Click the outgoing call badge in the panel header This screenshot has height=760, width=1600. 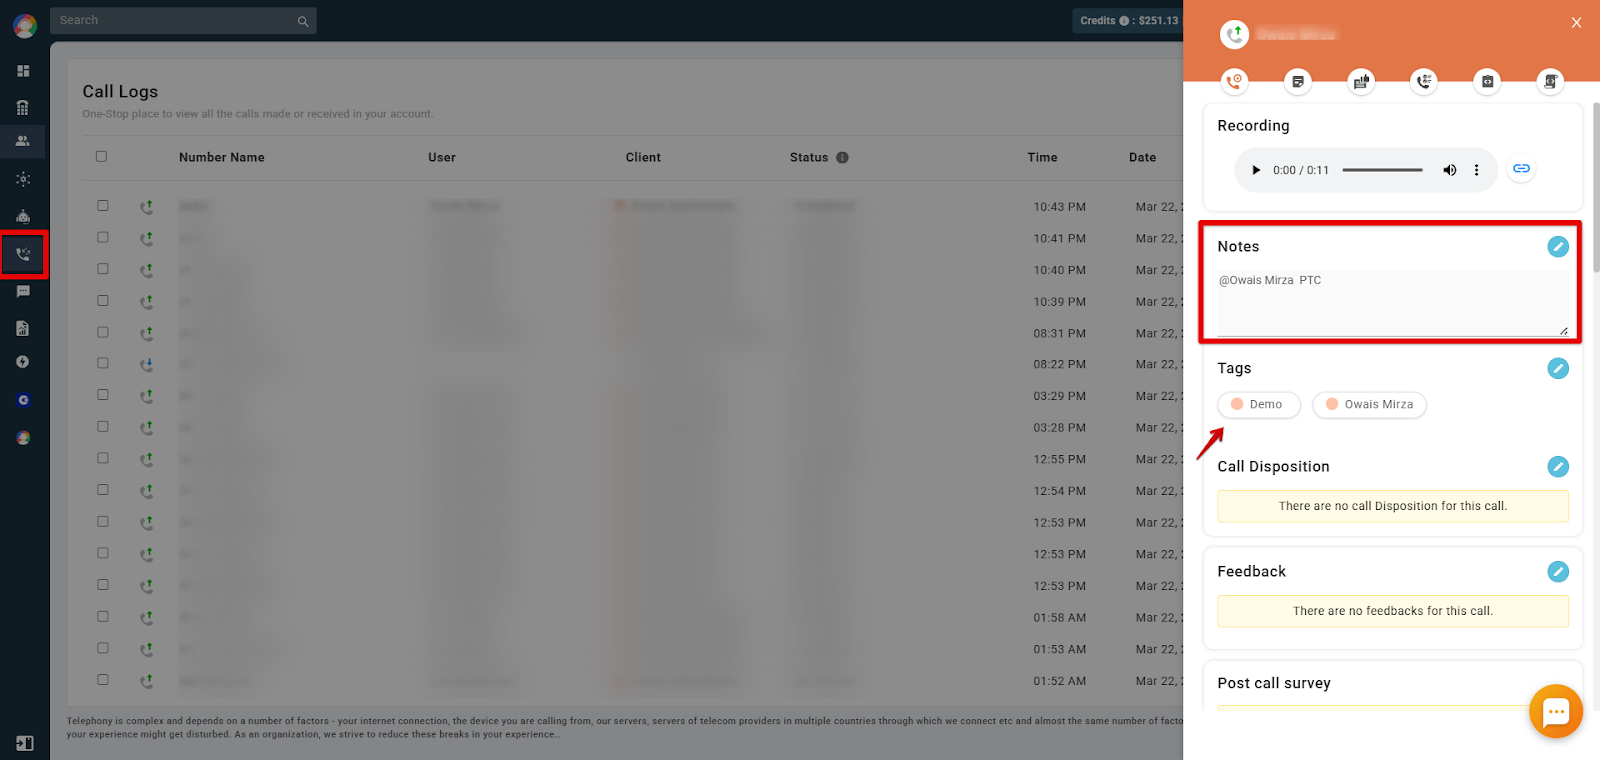tap(1235, 35)
